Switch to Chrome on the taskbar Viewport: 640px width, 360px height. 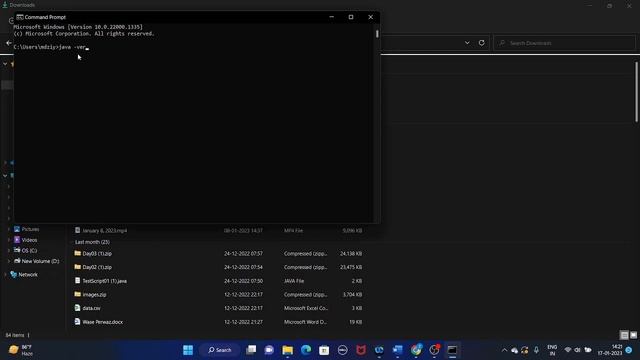click(x=416, y=350)
